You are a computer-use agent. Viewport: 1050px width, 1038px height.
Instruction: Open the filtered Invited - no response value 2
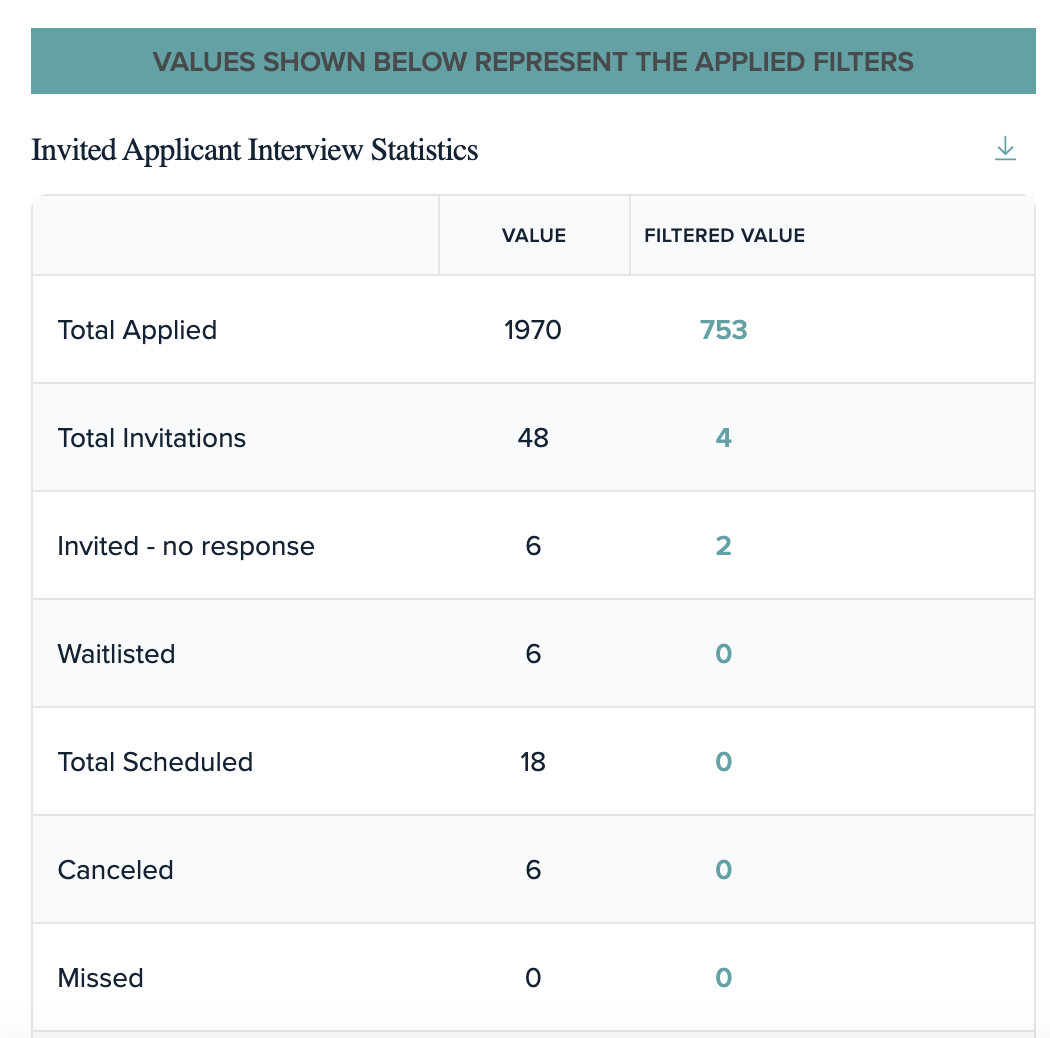click(723, 546)
